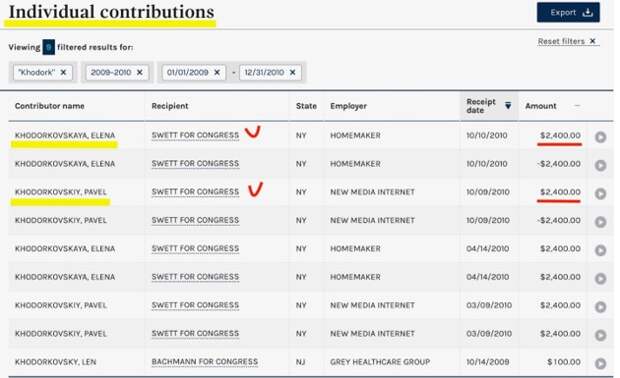Clear the 01/01/2009 start date filter
The image size is (620, 378).
coord(217,72)
